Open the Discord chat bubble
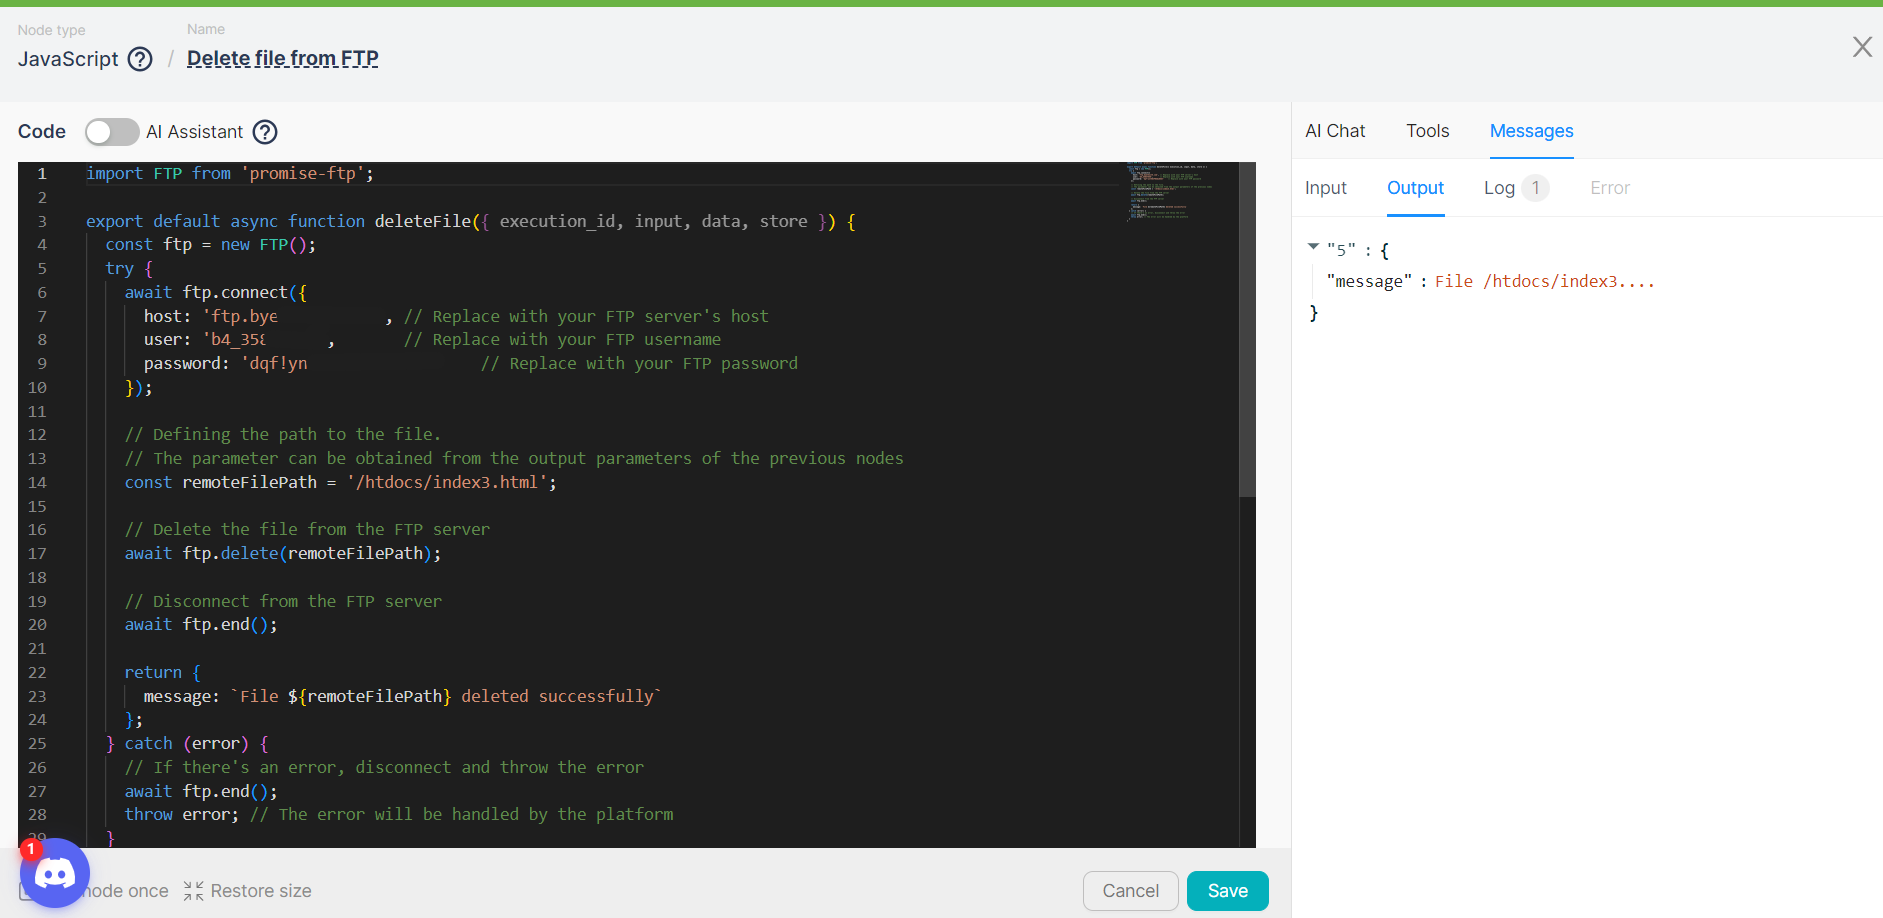Viewport: 1883px width, 918px height. point(55,874)
